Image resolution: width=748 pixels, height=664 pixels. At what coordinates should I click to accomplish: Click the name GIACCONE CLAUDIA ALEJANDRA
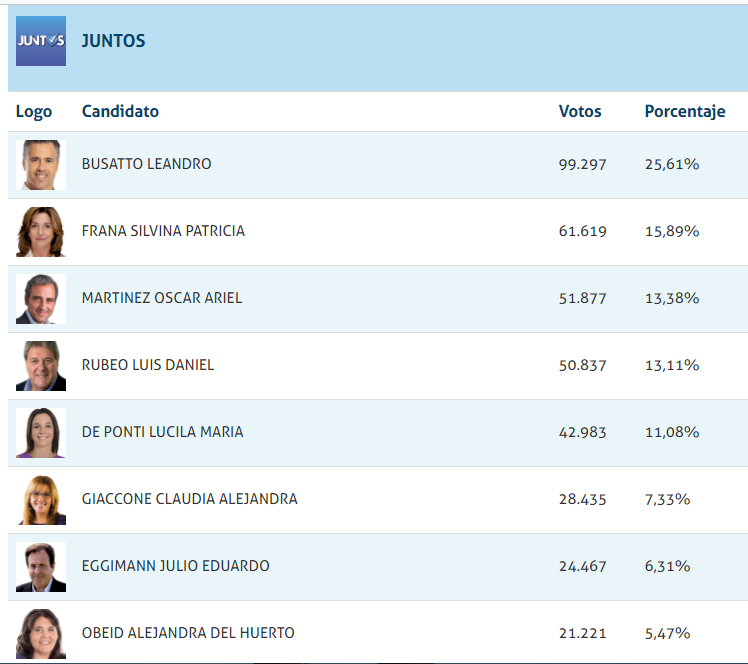189,499
